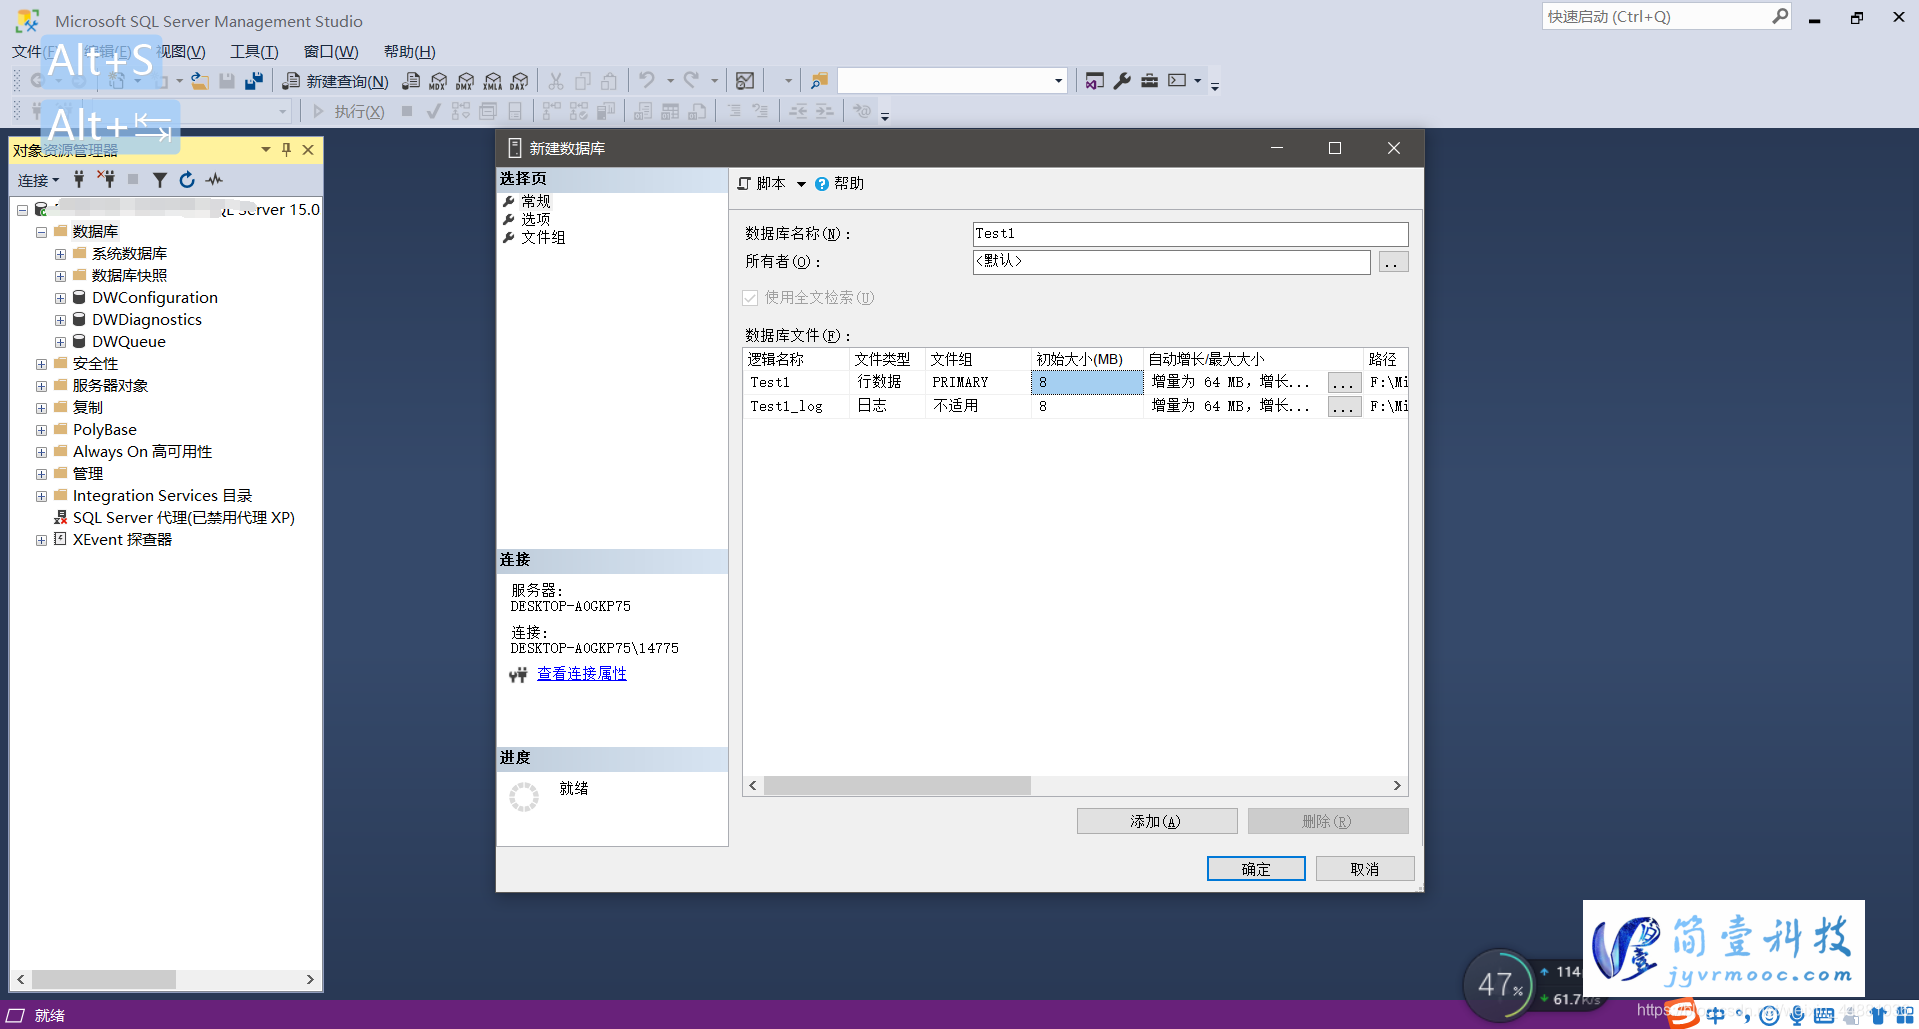1919x1029 pixels.
Task: Open the 工具(T) menu
Action: [254, 52]
